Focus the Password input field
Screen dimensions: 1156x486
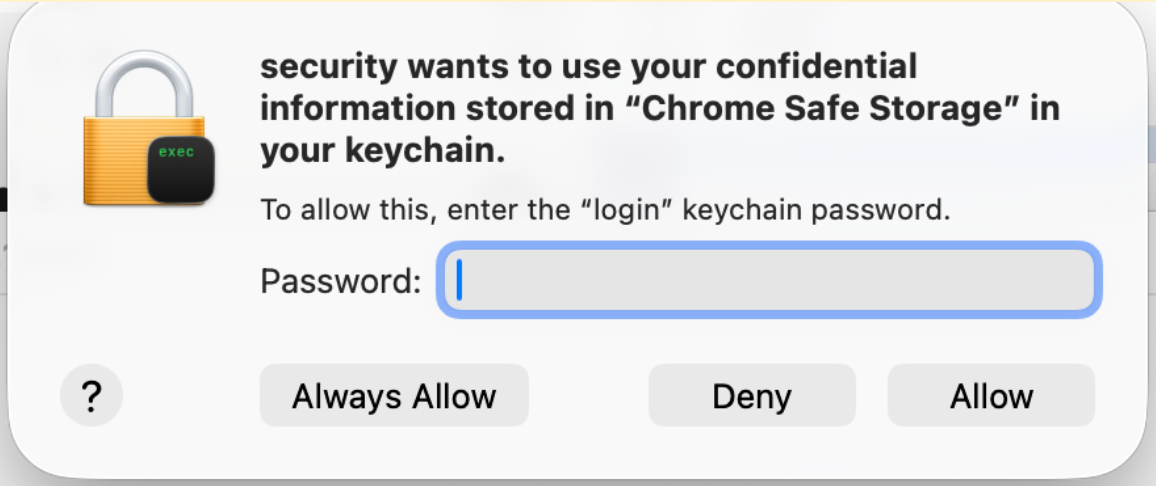pos(769,281)
